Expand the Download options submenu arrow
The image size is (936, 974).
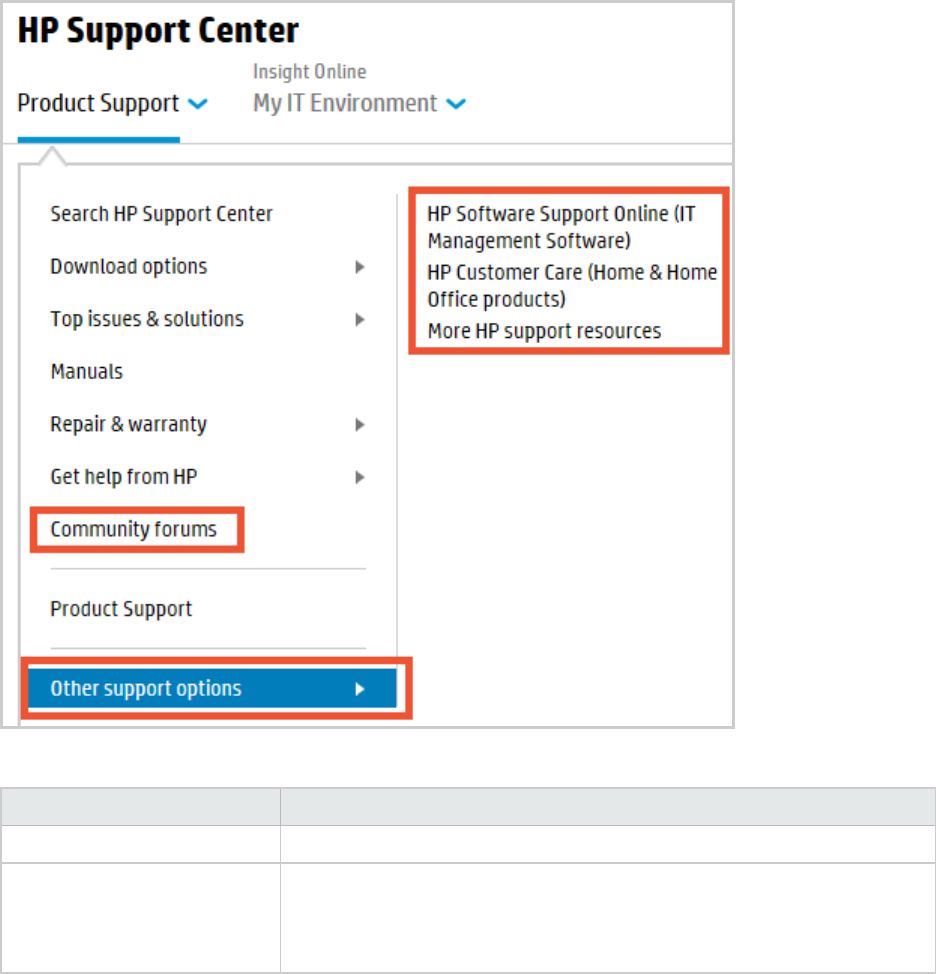pos(359,267)
